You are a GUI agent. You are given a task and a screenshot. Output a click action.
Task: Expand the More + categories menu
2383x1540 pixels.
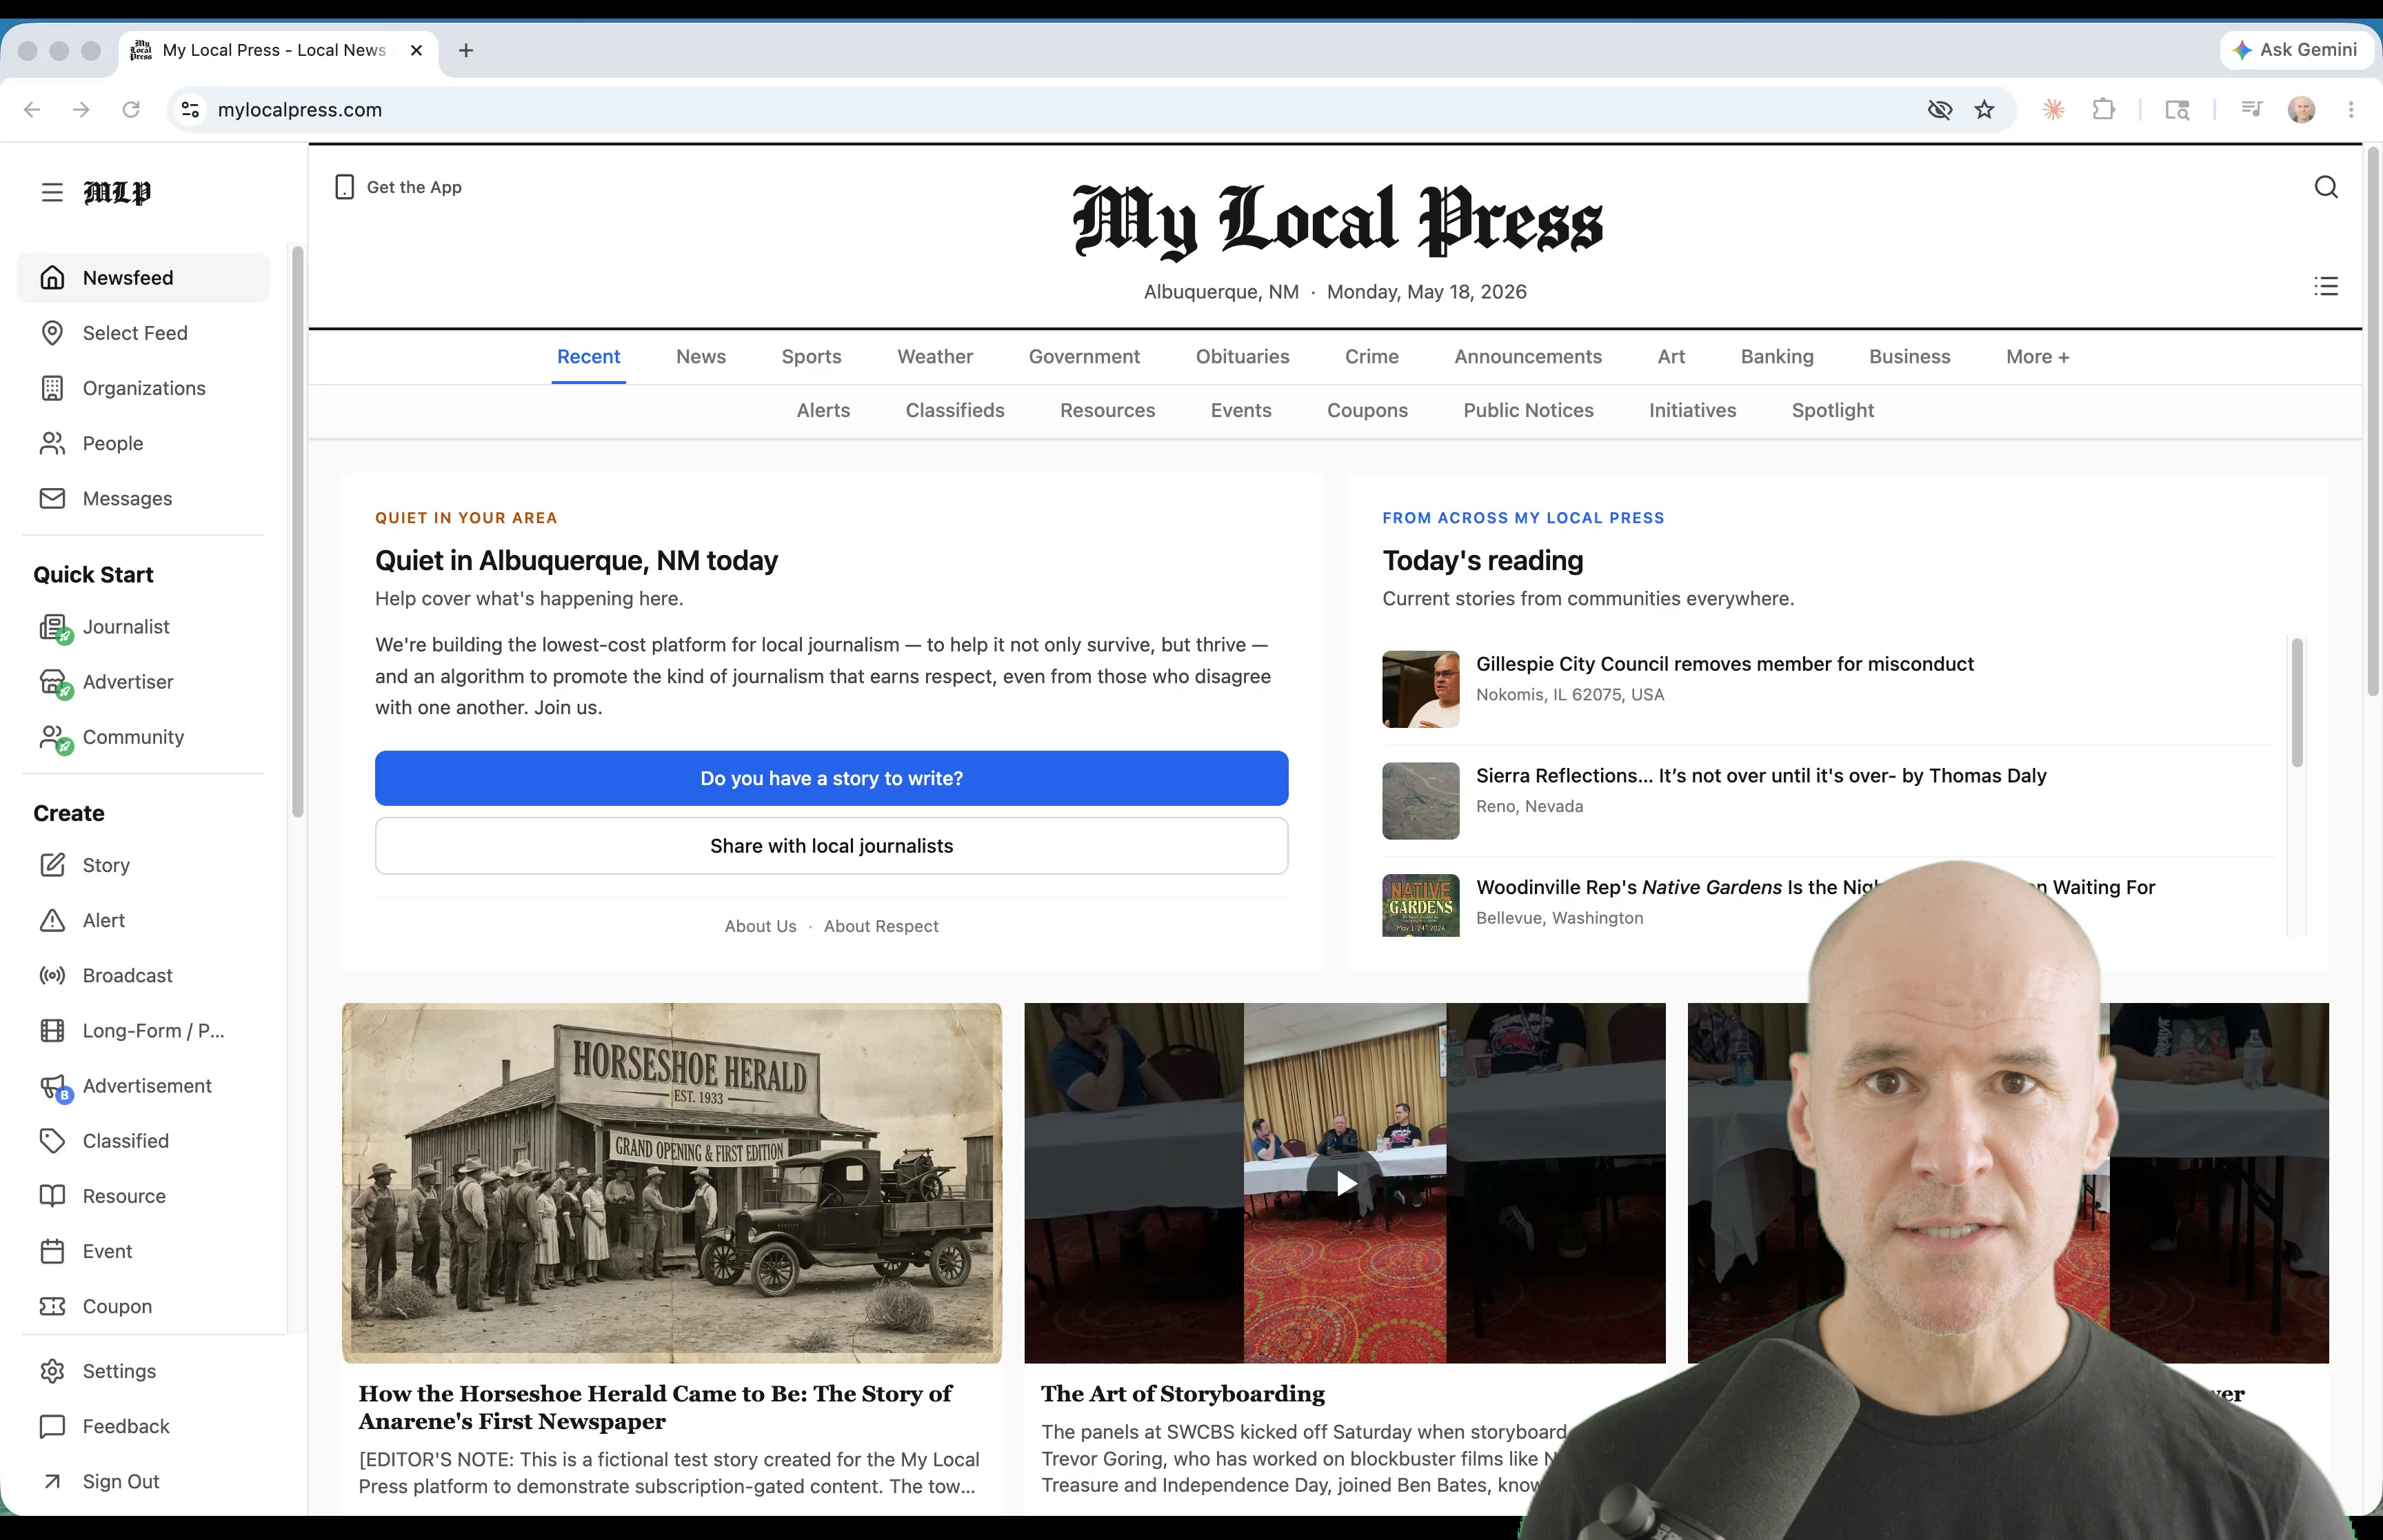(2037, 357)
